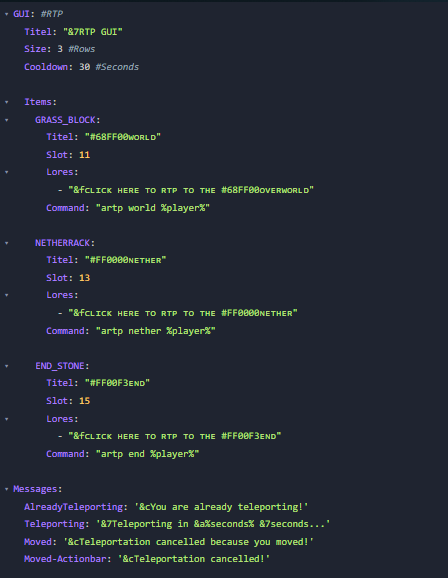Fold the END_STONE block arrow
The height and width of the screenshot is (578, 448).
click(7, 366)
